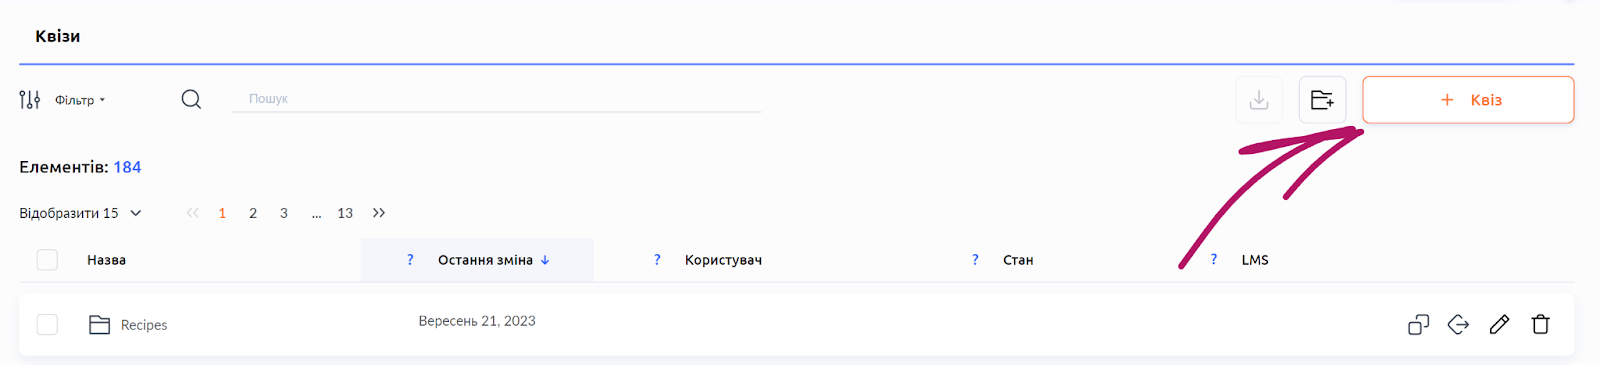Jump to page 13

(345, 213)
